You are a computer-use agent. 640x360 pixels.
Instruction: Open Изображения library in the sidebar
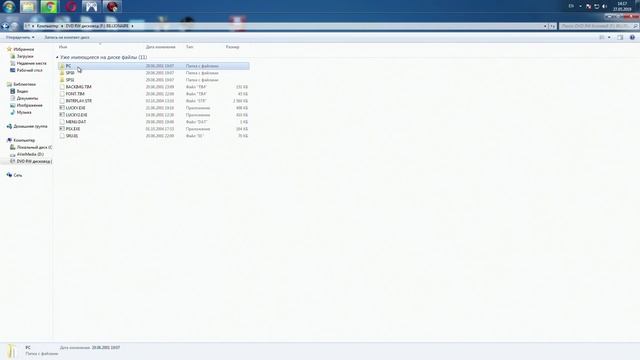coord(29,105)
